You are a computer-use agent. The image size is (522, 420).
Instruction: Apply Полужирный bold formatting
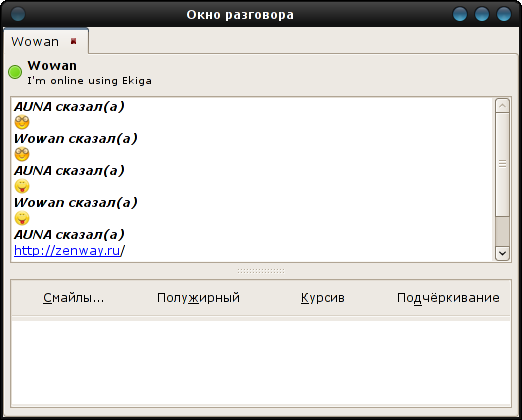(198, 298)
